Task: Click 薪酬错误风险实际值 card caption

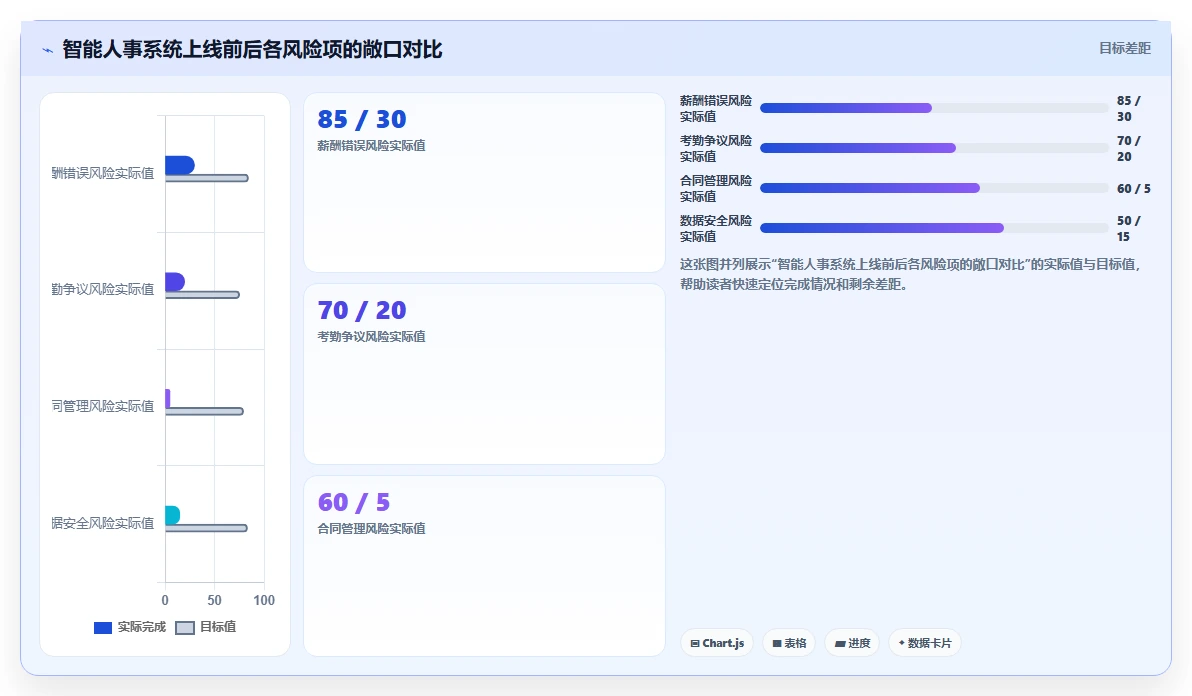Action: (371, 145)
